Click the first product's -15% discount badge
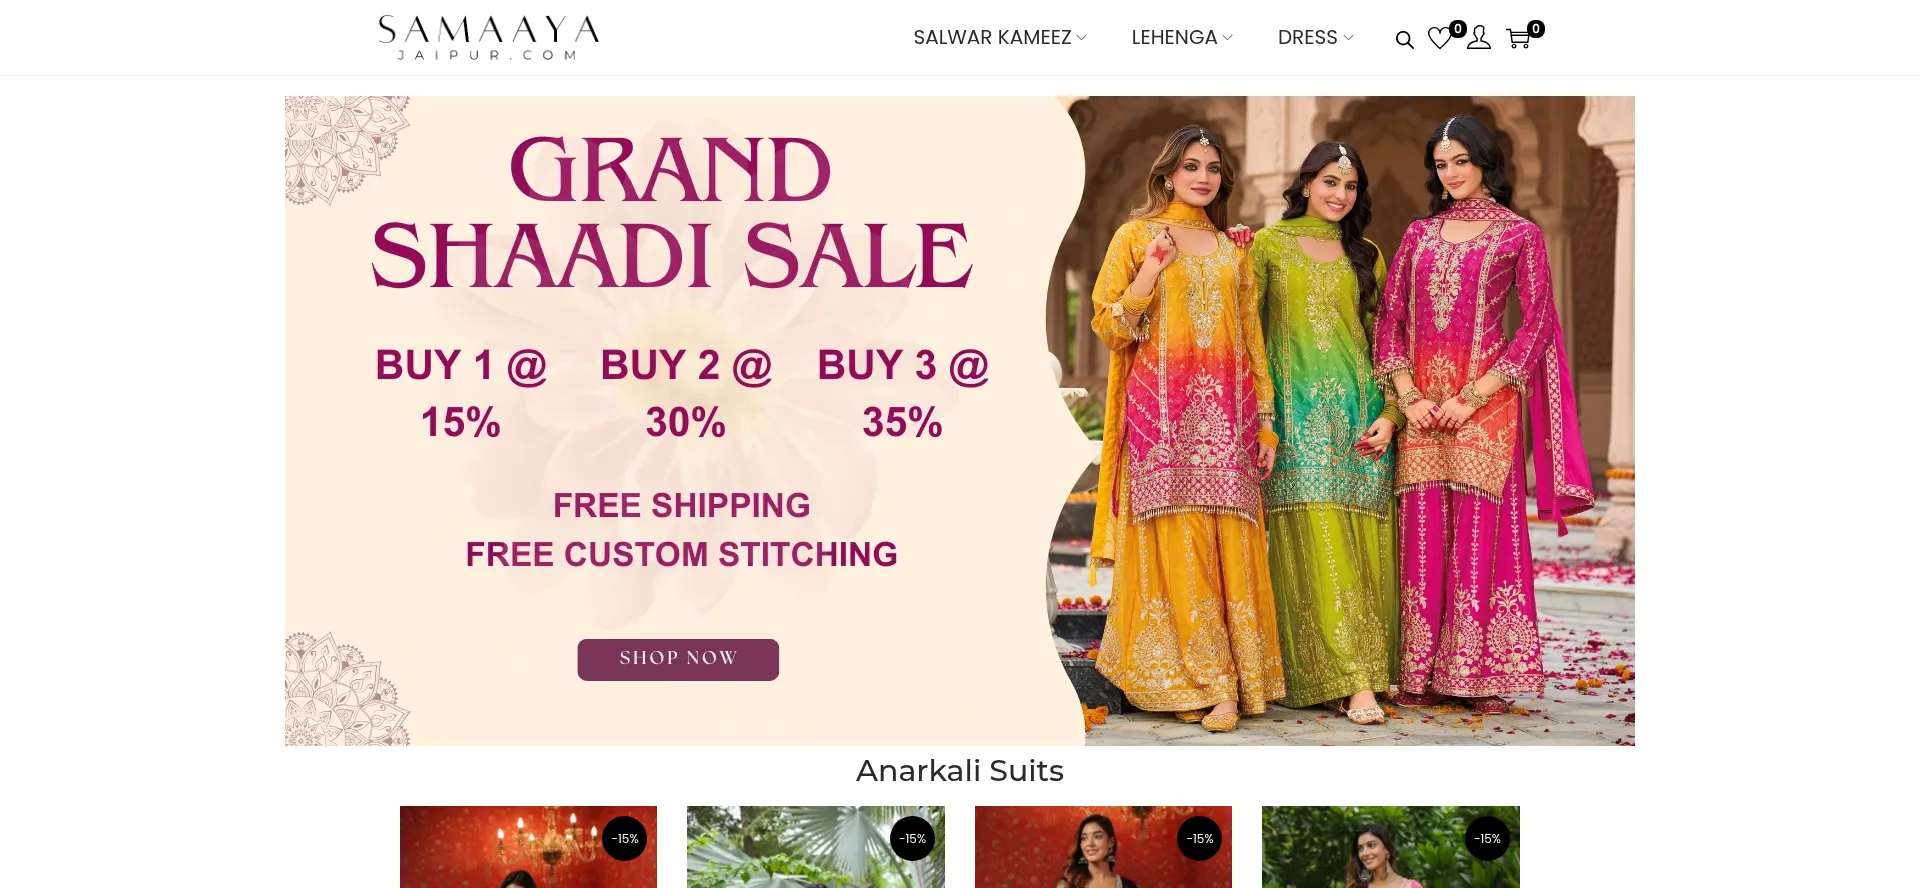Screen dimensions: 1920x888 [625, 839]
